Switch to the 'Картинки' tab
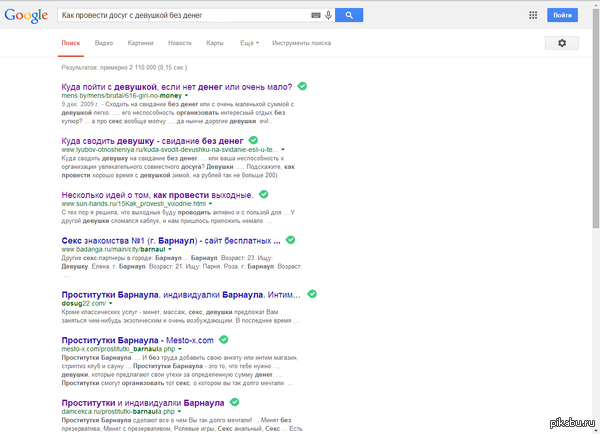Screen dimensions: 600x434 tap(140, 43)
